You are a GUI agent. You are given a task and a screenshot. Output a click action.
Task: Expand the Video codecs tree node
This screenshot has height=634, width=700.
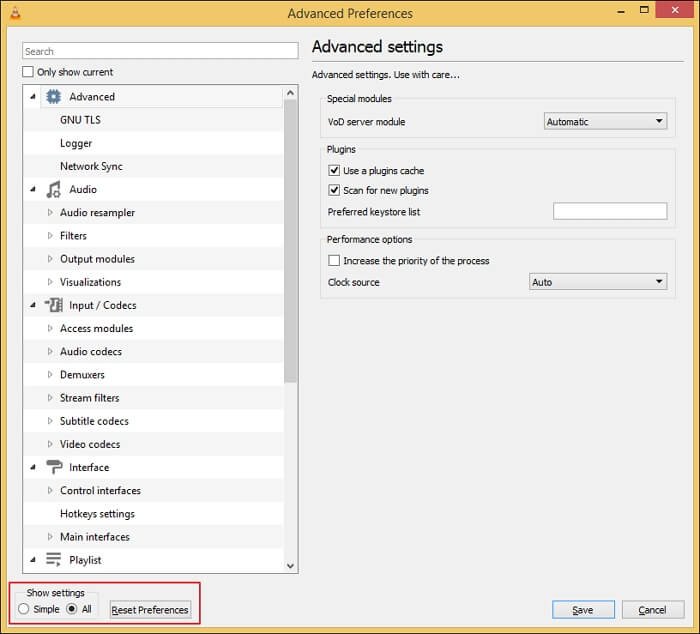point(51,444)
